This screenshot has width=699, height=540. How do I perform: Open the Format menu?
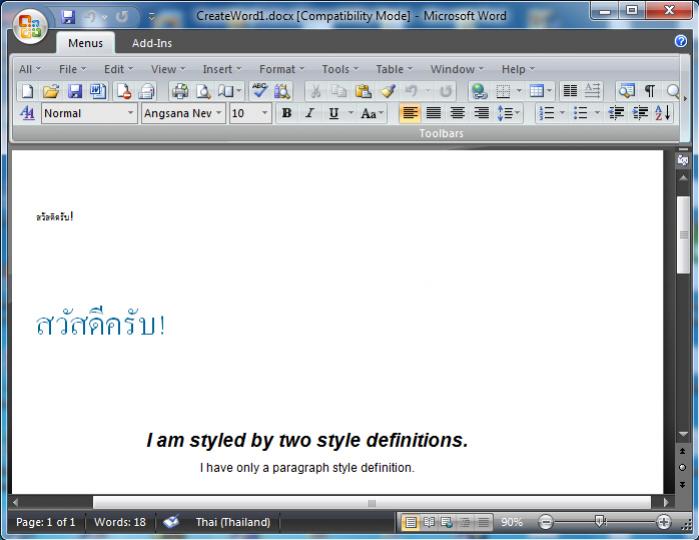point(282,69)
